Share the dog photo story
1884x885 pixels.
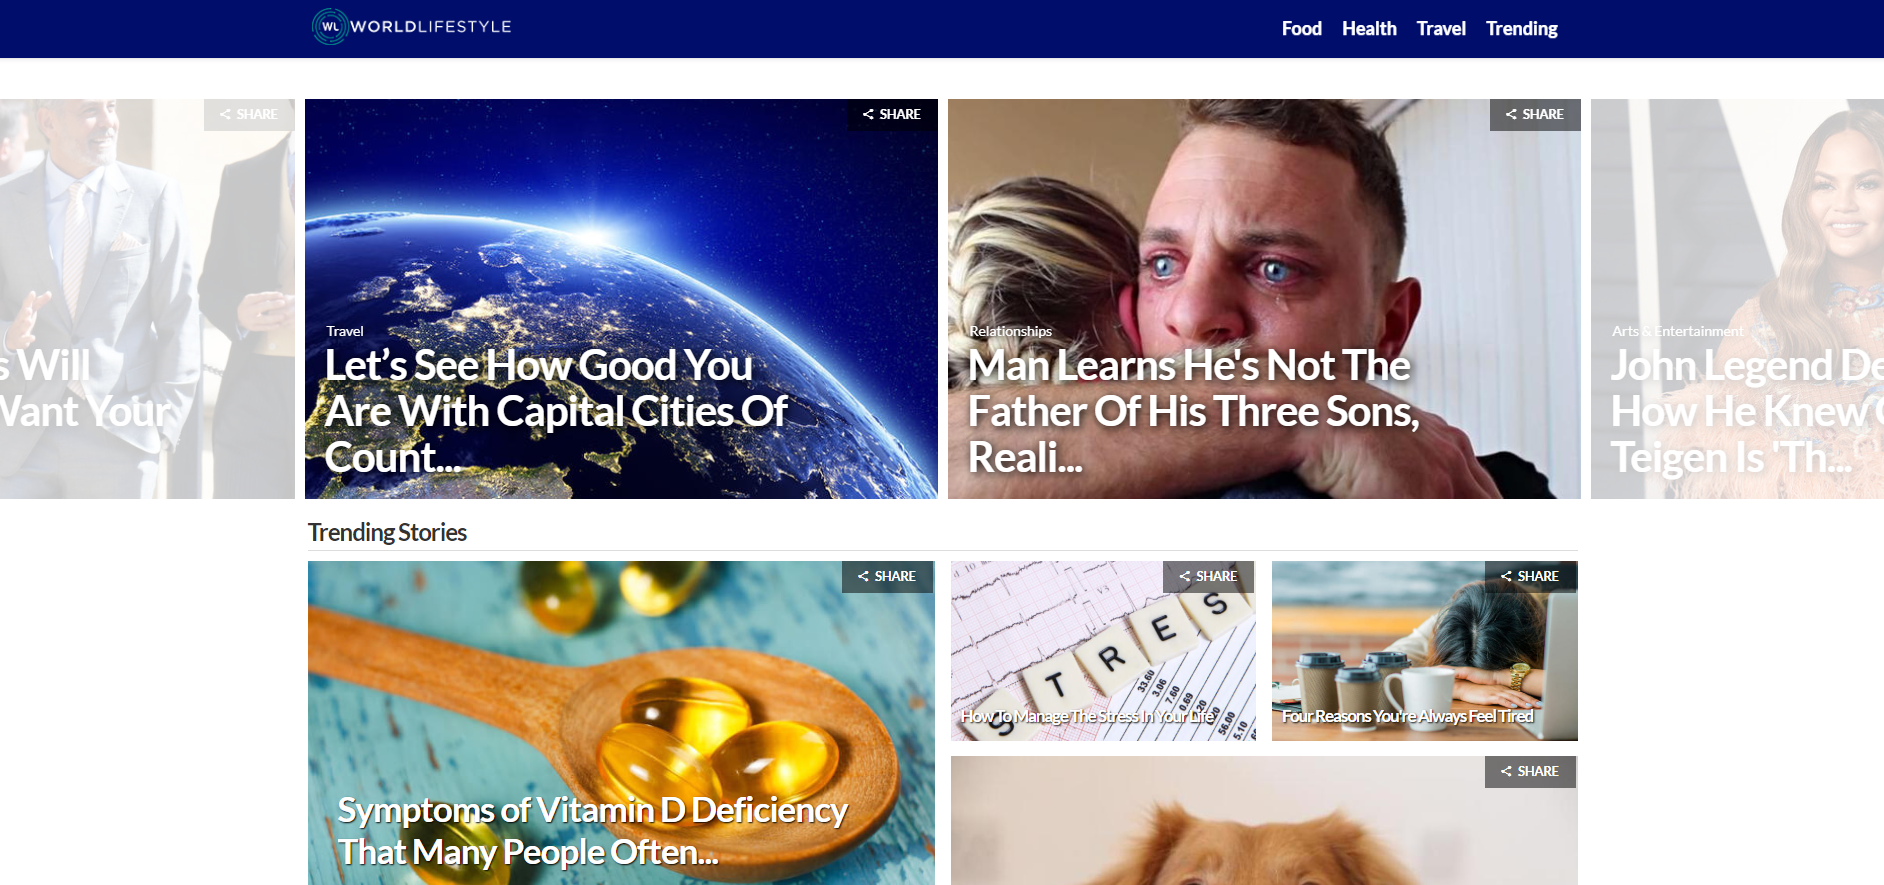[1530, 772]
